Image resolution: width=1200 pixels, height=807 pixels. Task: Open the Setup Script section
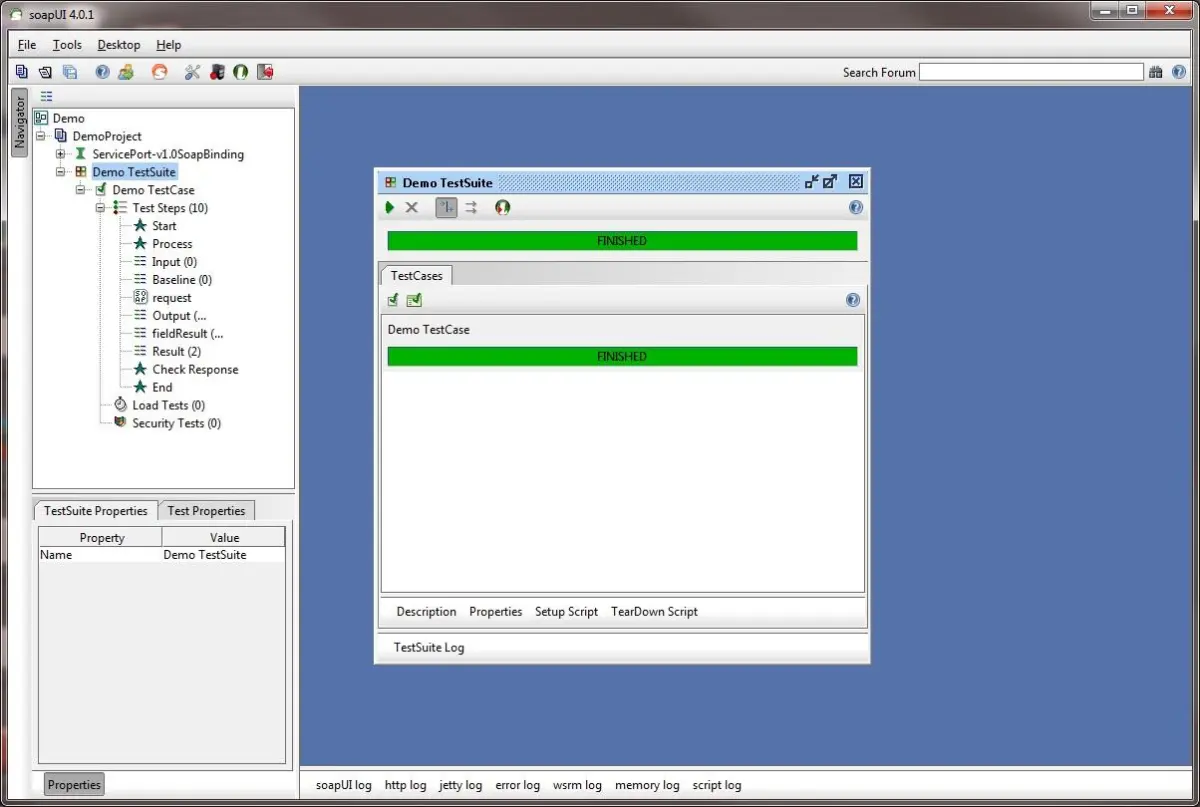[566, 612]
